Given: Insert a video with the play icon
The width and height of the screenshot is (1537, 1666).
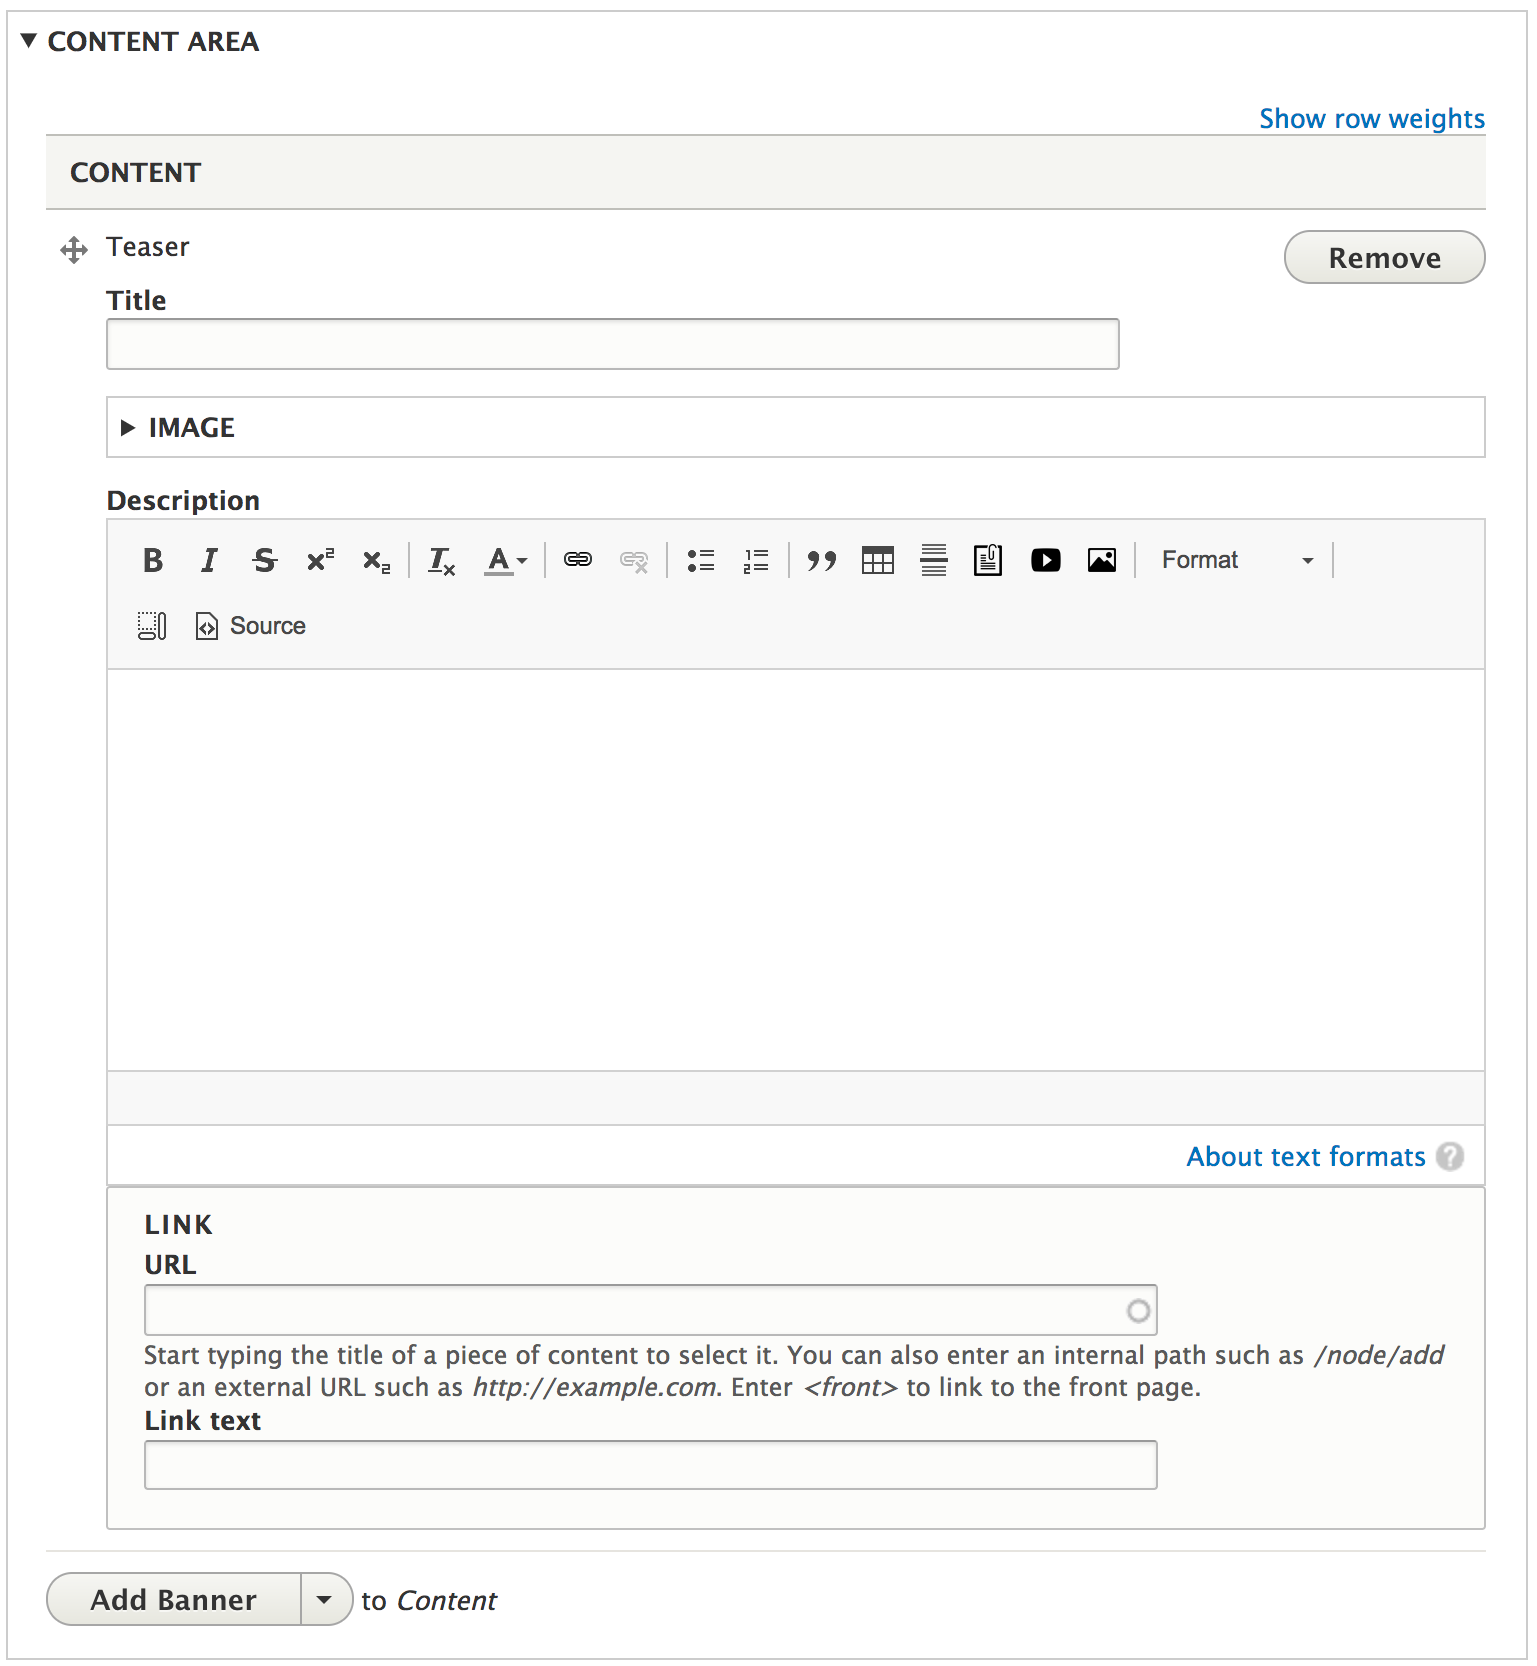Looking at the screenshot, I should (1046, 560).
